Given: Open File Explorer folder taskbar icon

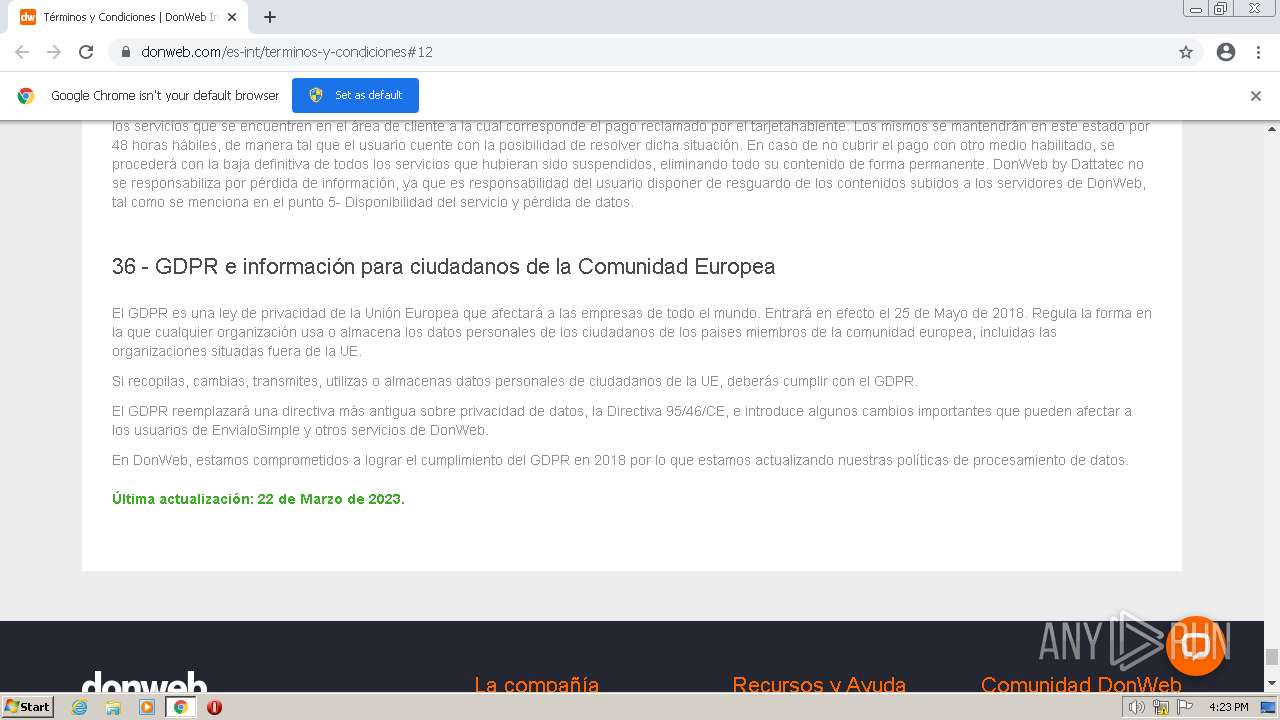Looking at the screenshot, I should (x=113, y=707).
